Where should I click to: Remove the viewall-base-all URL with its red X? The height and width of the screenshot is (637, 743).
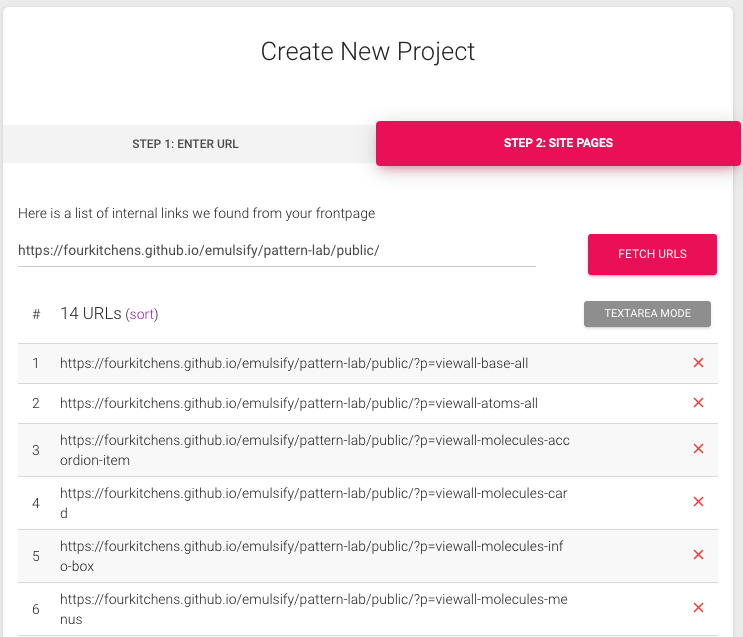698,363
